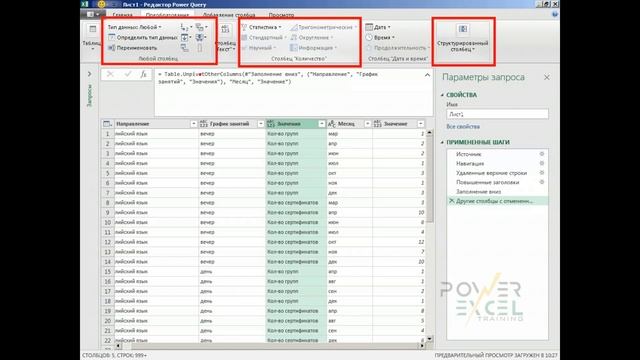Open the Таблица table menu icon
The height and width of the screenshot is (360, 640).
[x=92, y=29]
